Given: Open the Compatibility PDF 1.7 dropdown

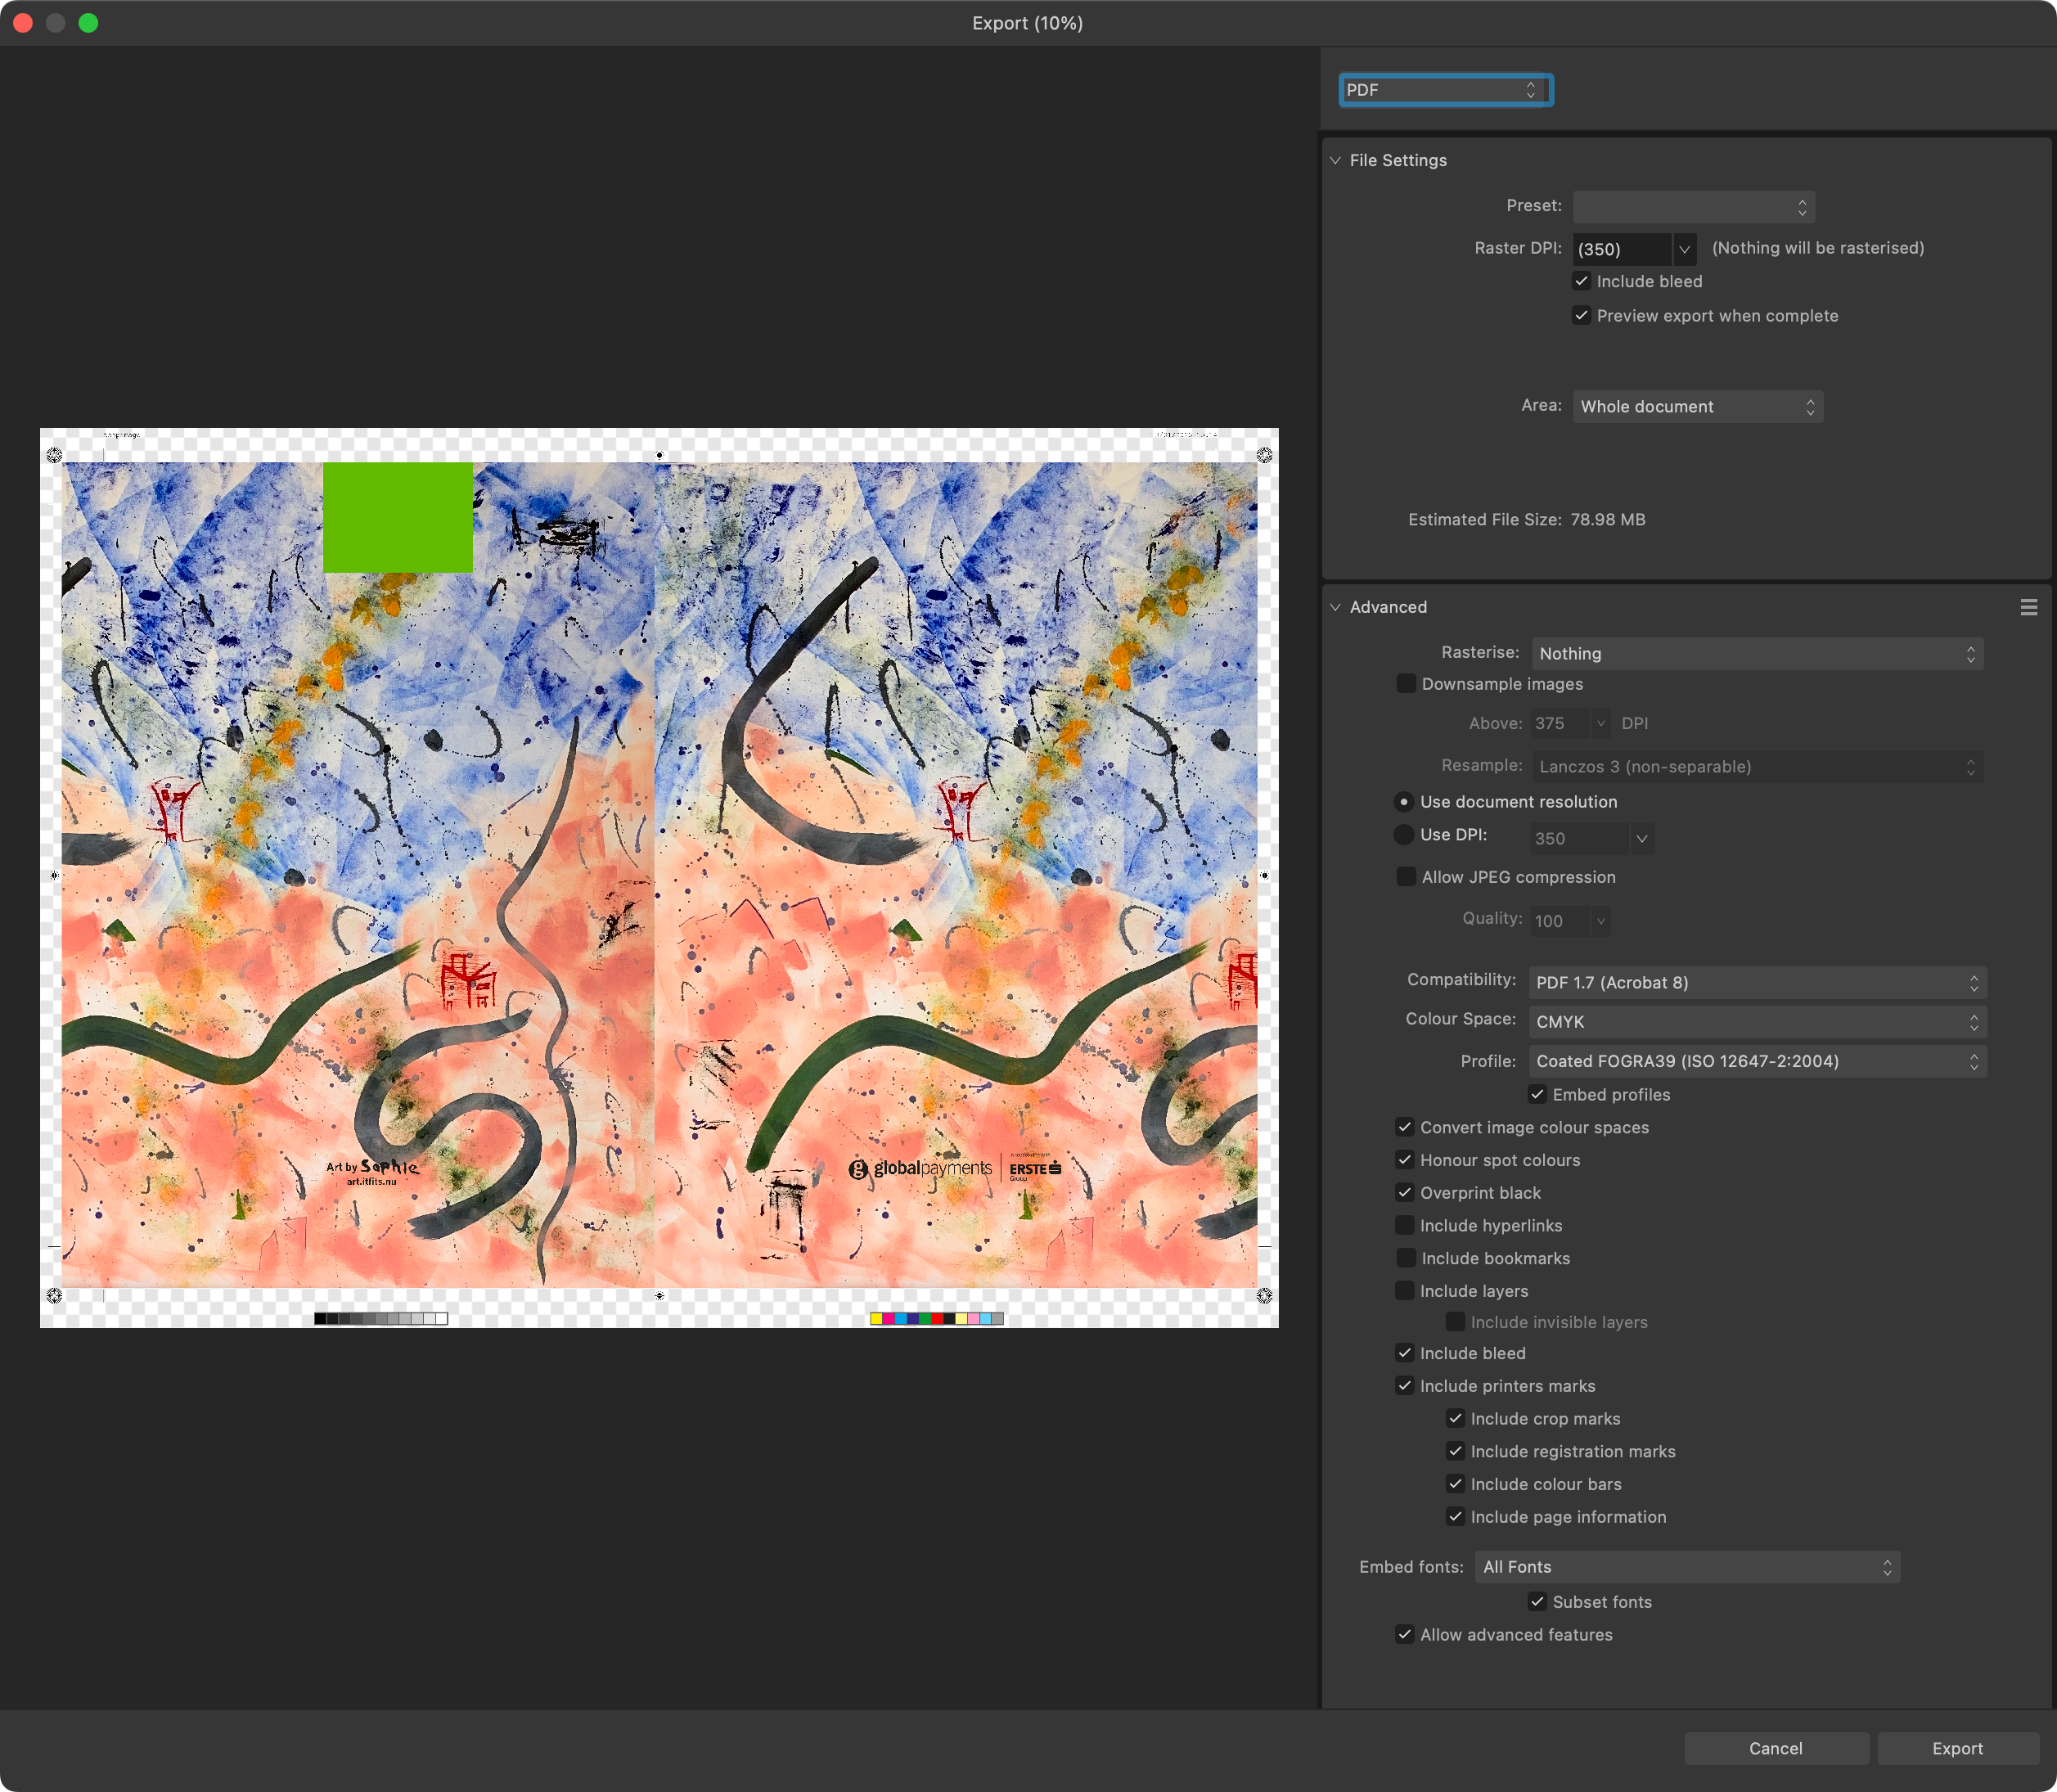Looking at the screenshot, I should pos(1757,983).
